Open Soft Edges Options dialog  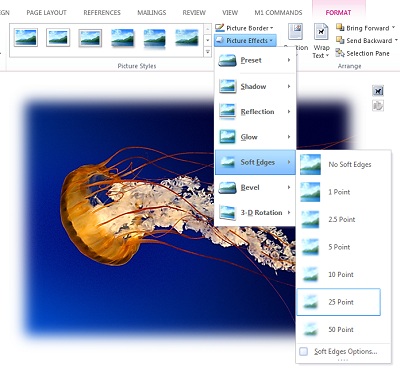tap(343, 351)
